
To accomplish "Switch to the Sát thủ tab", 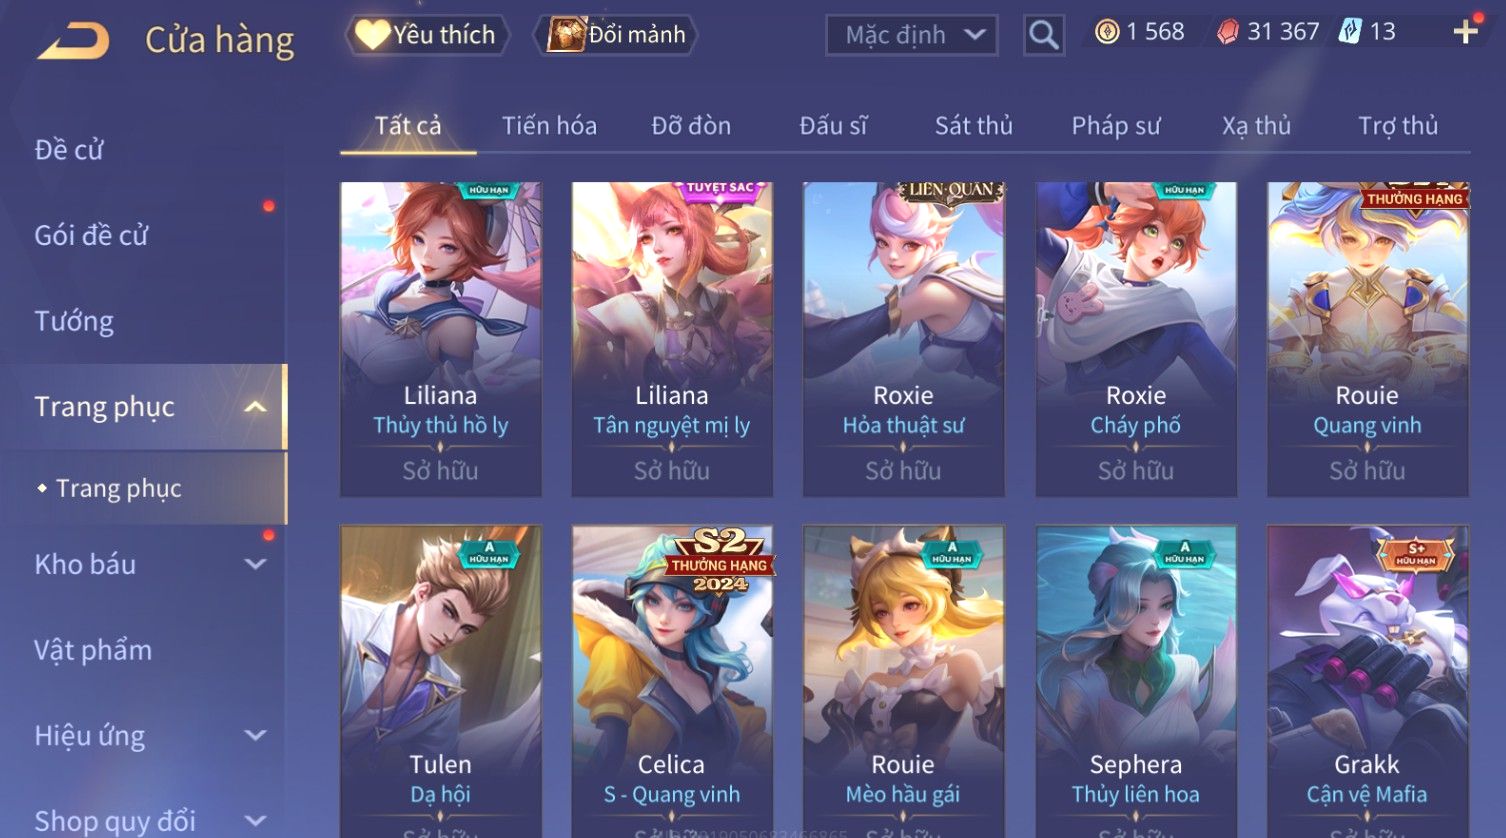I will point(973,126).
